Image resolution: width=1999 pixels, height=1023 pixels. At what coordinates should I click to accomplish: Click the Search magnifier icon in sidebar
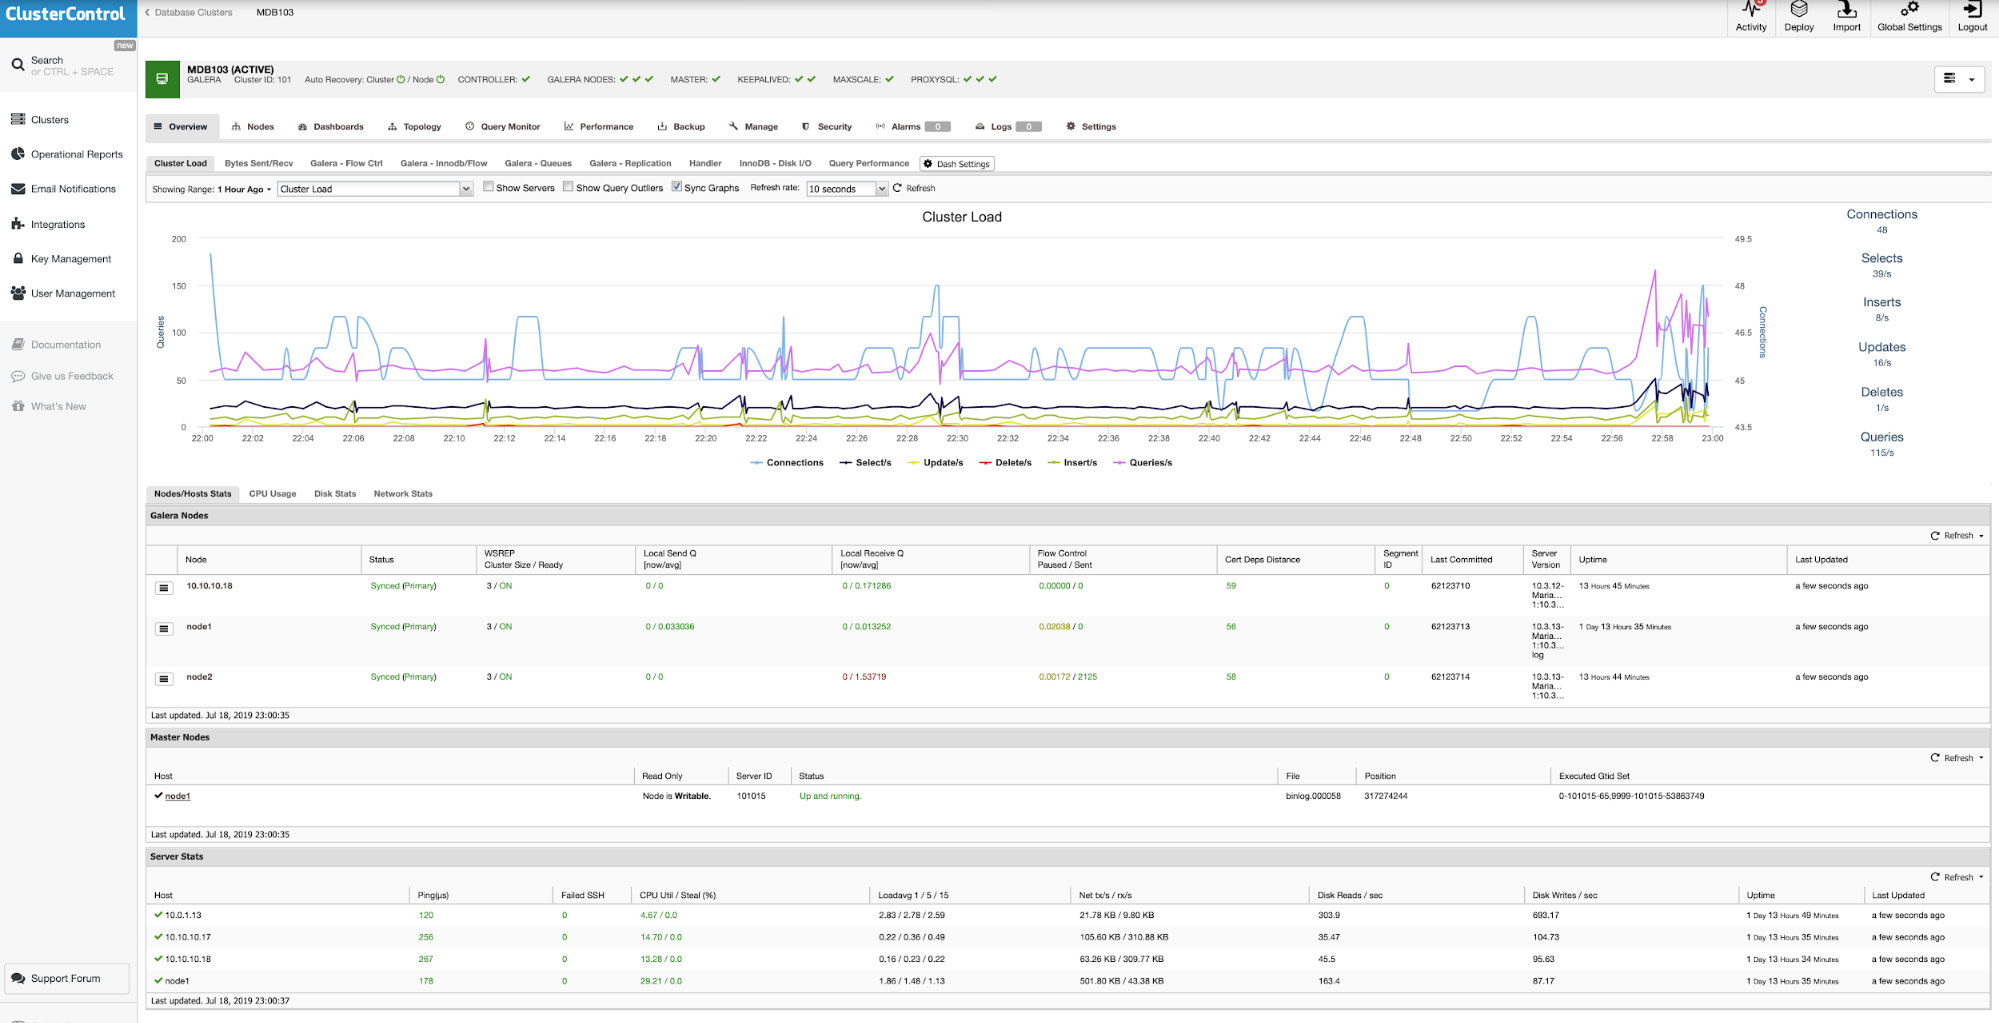point(18,65)
